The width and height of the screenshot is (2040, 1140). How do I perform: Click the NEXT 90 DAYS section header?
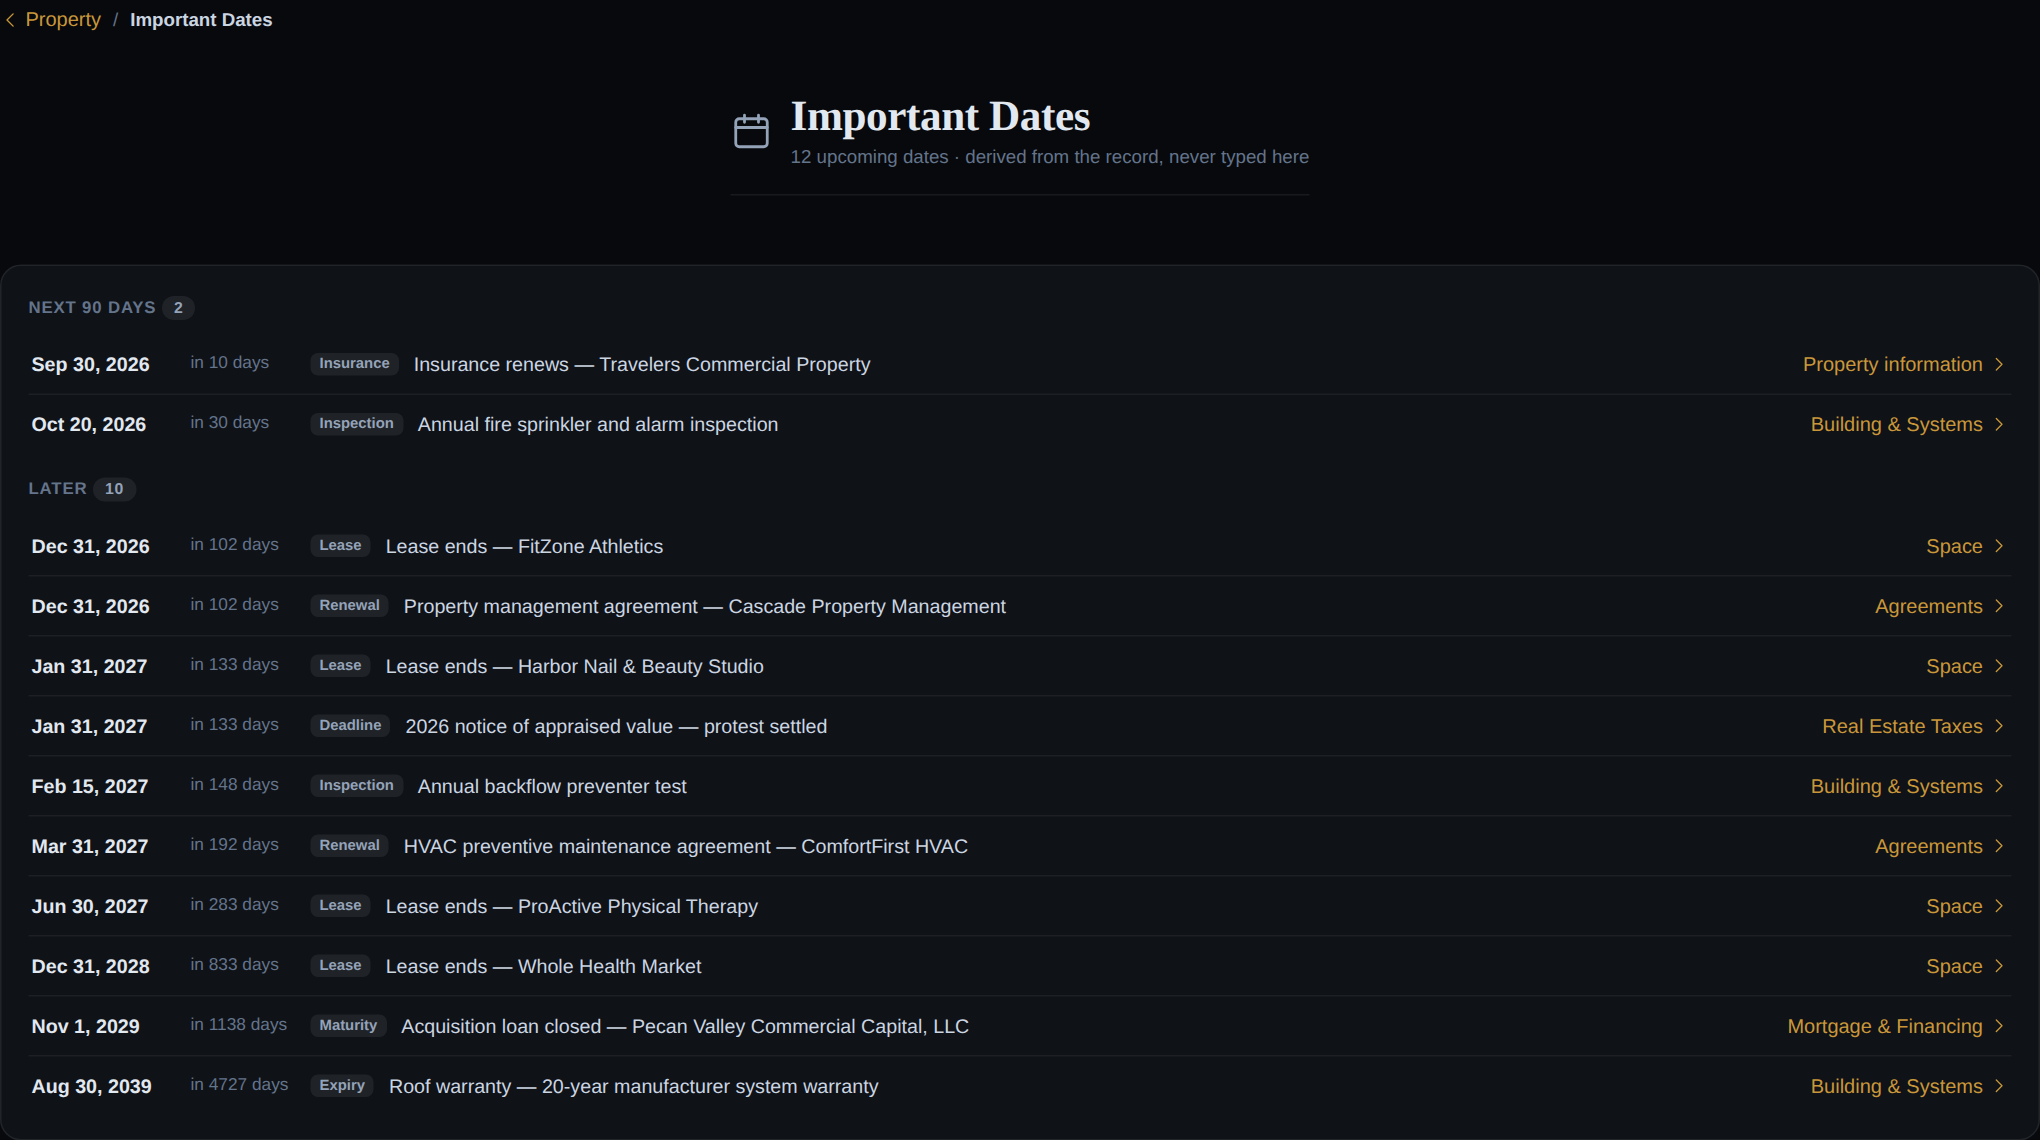[92, 308]
